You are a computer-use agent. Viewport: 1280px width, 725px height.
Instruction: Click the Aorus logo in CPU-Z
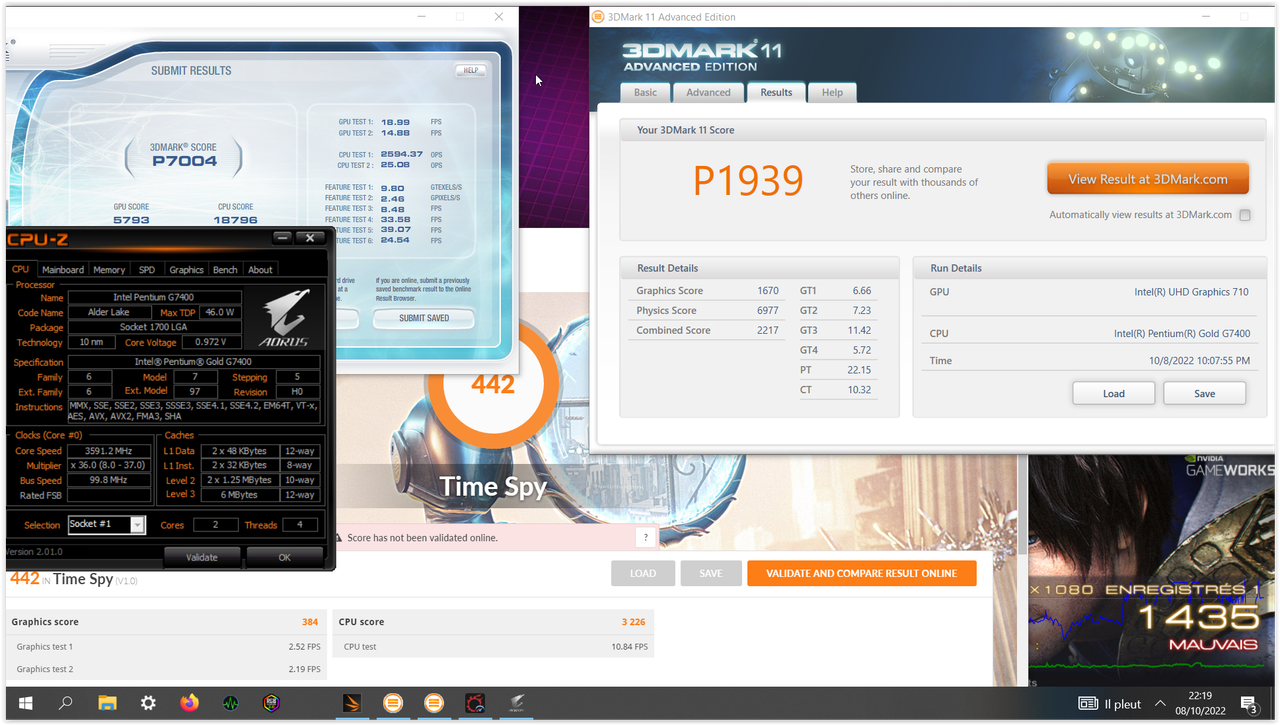(x=284, y=317)
